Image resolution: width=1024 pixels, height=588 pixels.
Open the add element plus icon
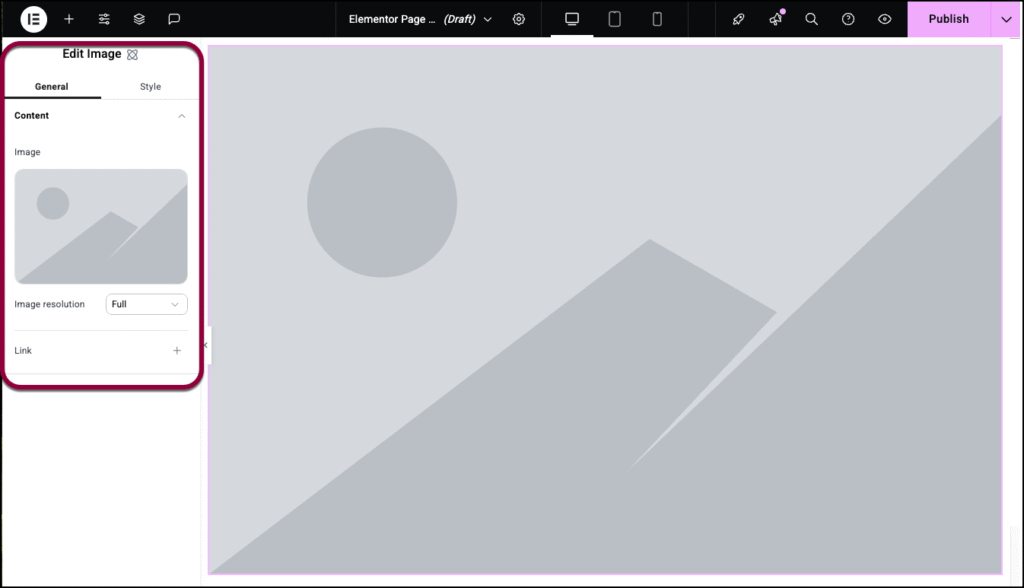point(69,19)
